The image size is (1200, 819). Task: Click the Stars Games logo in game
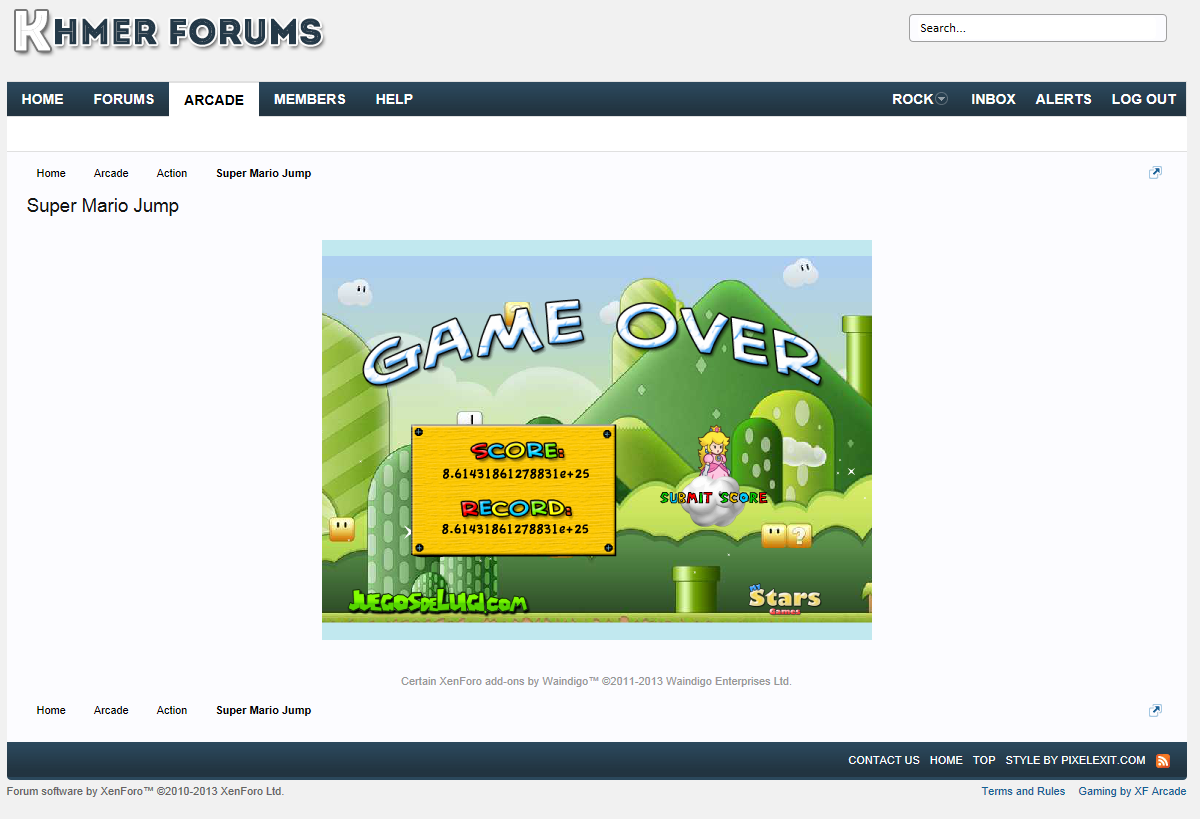(785, 599)
